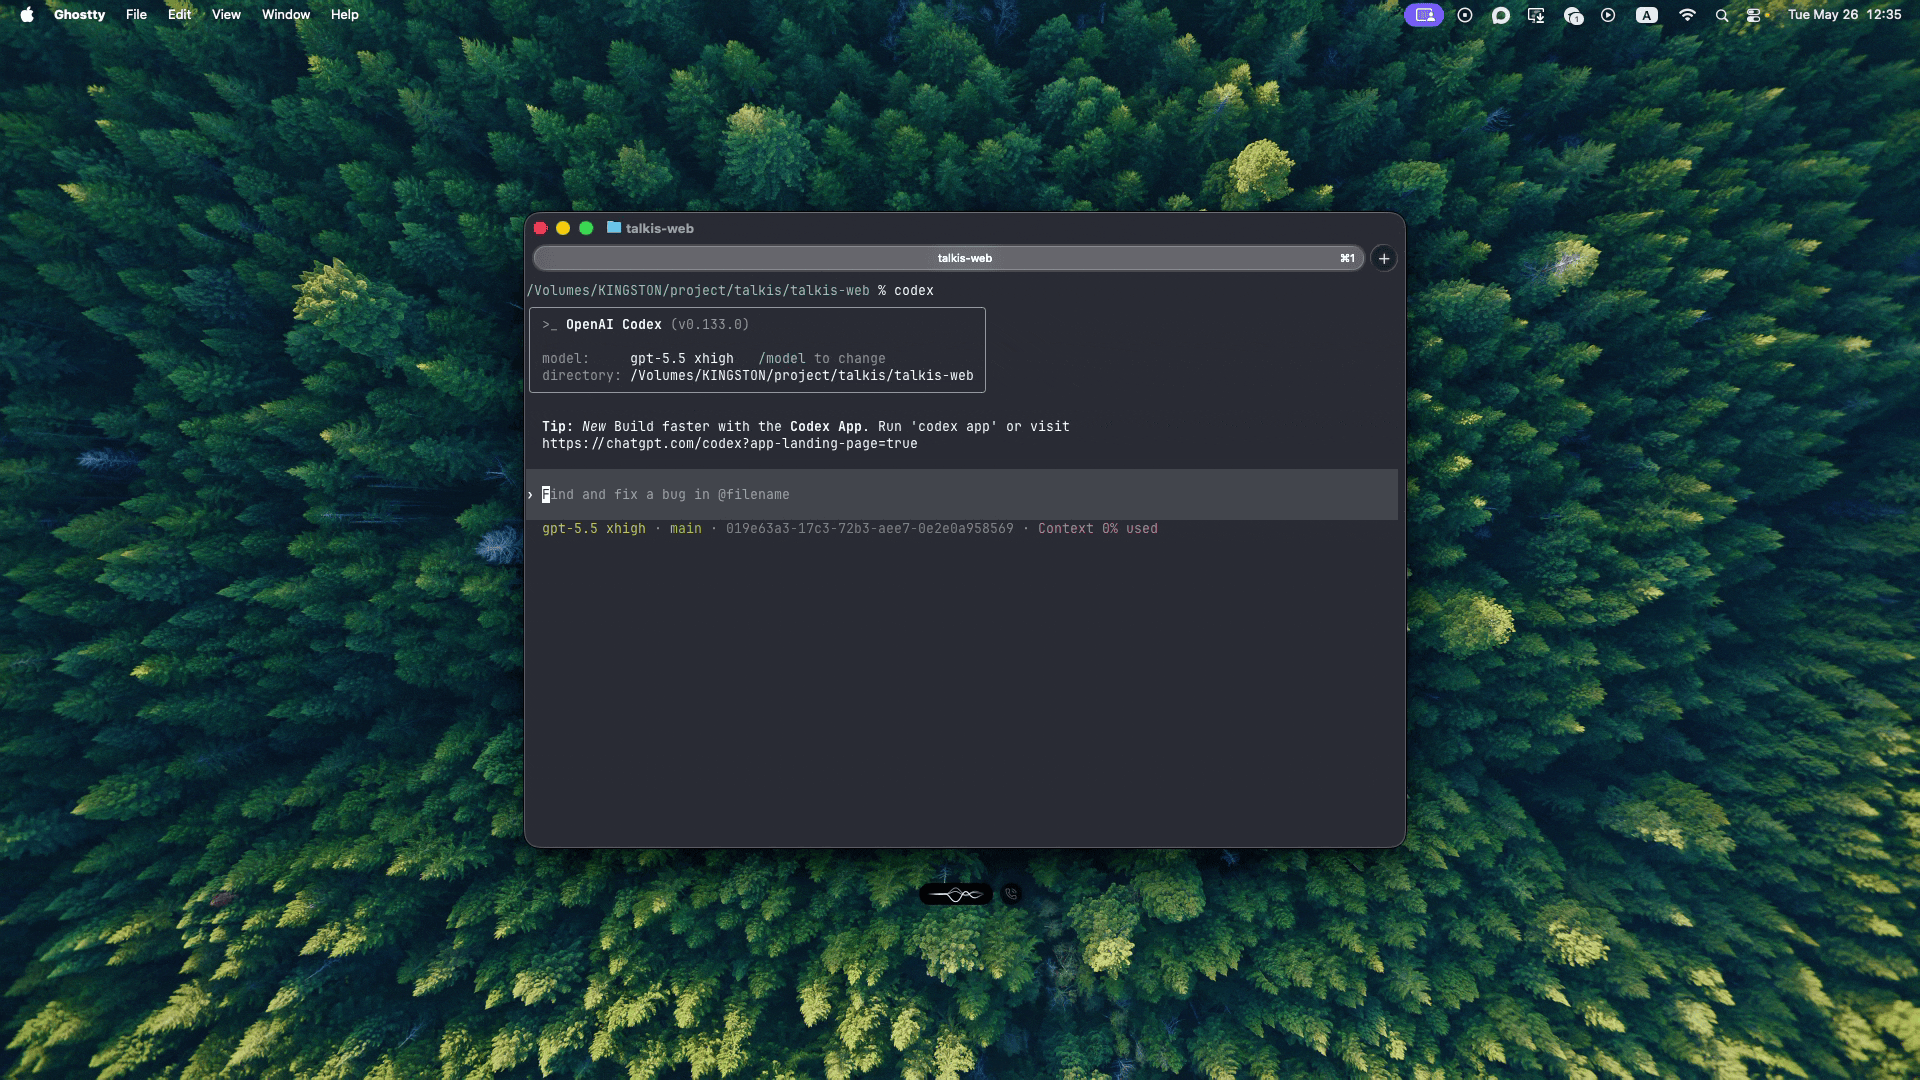1920x1080 pixels.
Task: Open the File menu
Action: point(136,15)
